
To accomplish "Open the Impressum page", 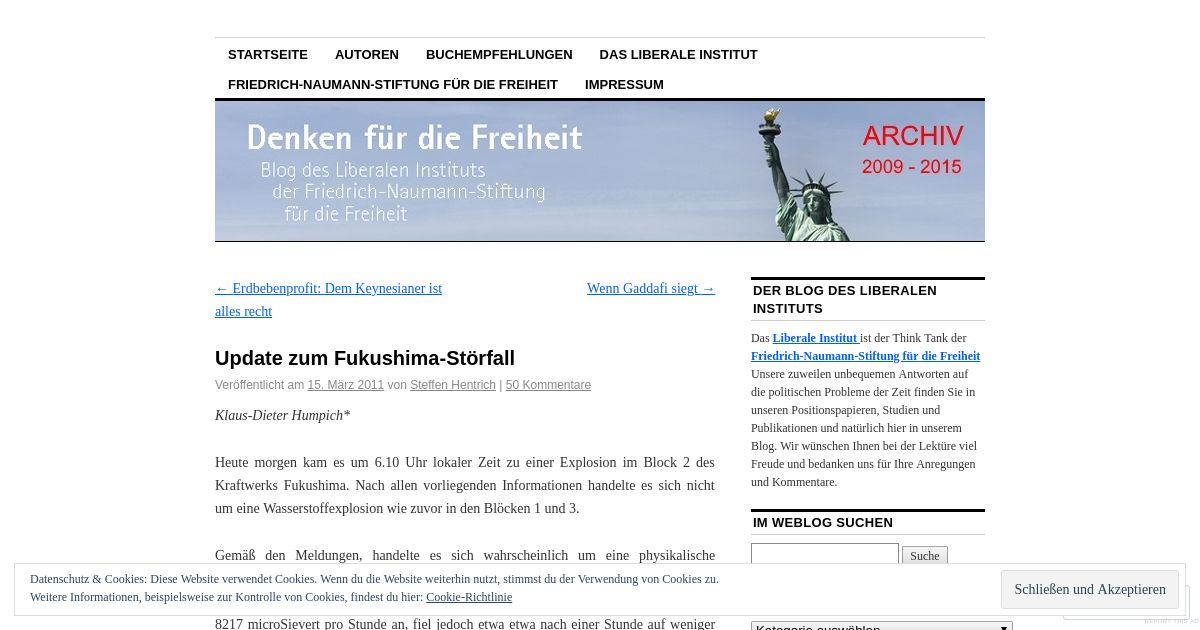I will [x=624, y=84].
